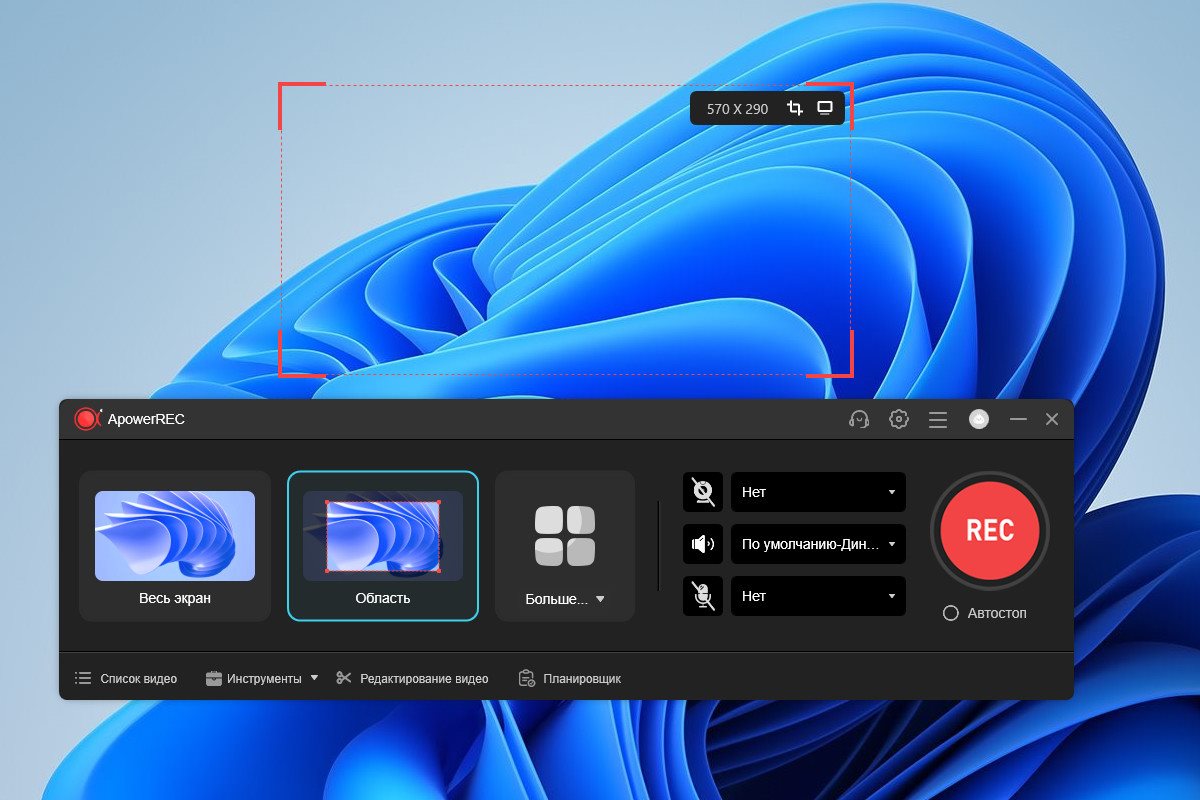Image resolution: width=1200 pixels, height=800 pixels.
Task: Enable the Автостоп radio option
Action: tap(951, 613)
